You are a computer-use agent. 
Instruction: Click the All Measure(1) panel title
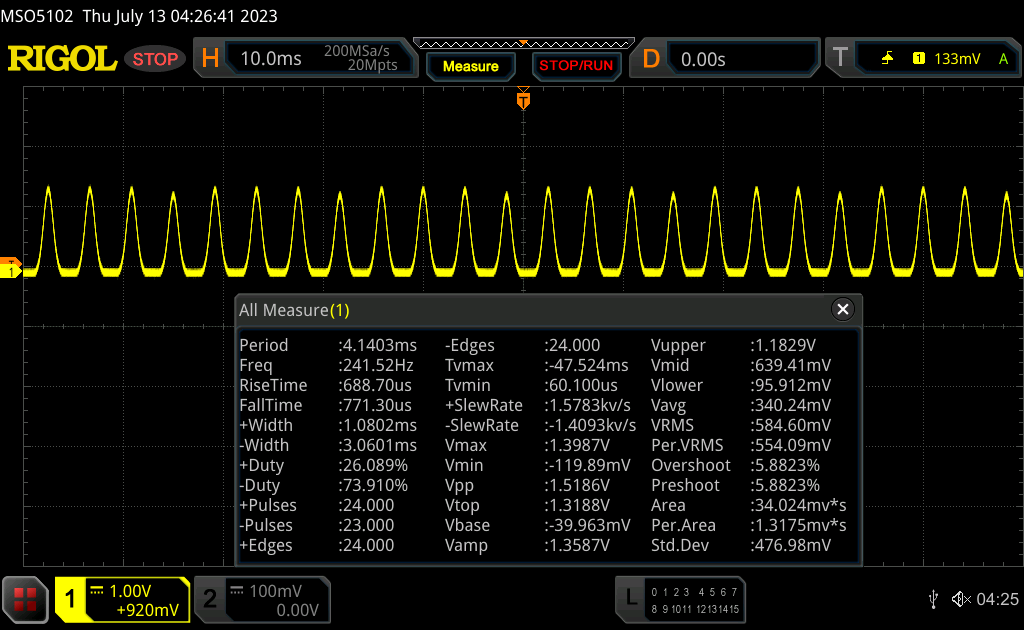(x=295, y=310)
